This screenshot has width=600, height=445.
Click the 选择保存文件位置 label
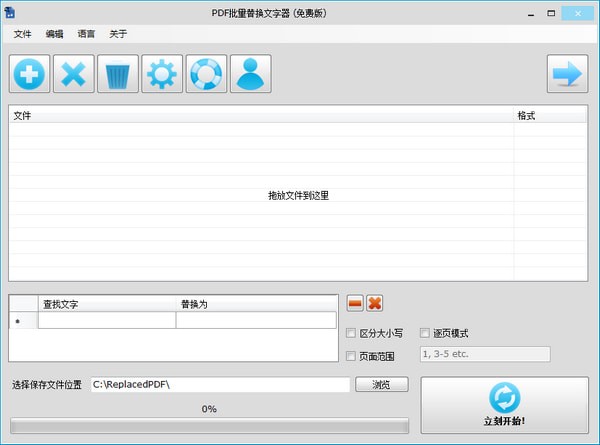(x=47, y=385)
